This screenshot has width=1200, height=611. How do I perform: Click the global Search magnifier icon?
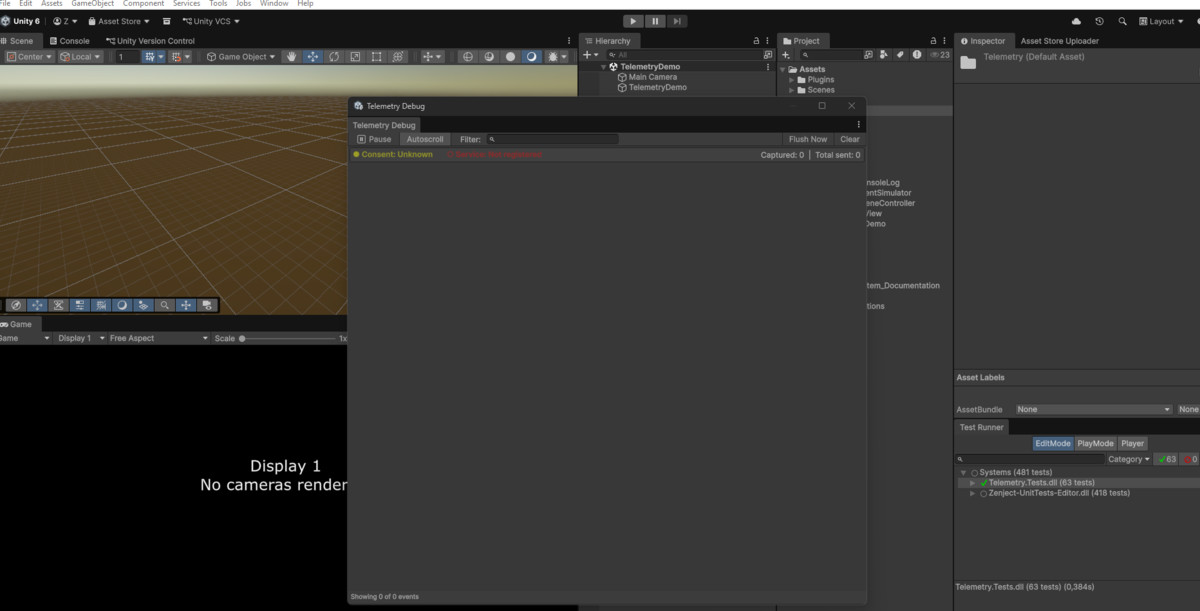1123,21
